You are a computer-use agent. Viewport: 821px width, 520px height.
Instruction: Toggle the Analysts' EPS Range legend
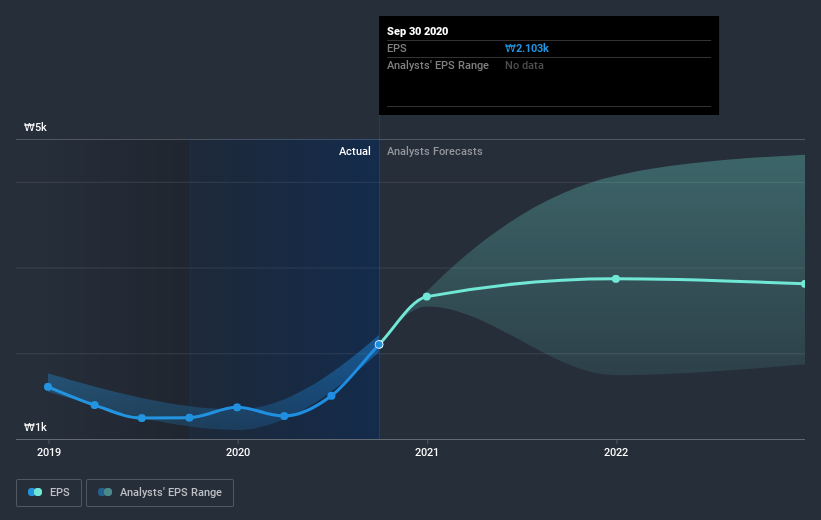click(x=160, y=493)
